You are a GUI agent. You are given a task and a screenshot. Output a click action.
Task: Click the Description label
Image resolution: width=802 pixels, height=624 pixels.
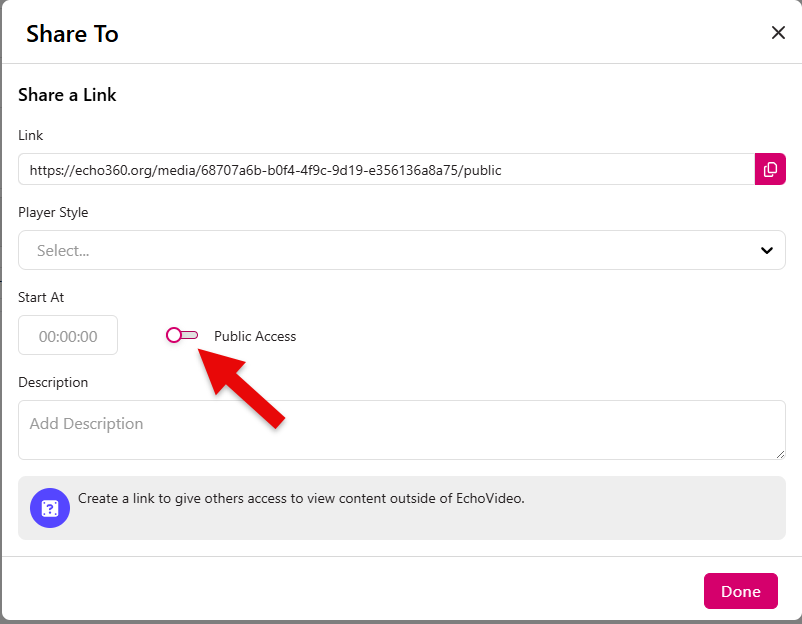point(53,382)
